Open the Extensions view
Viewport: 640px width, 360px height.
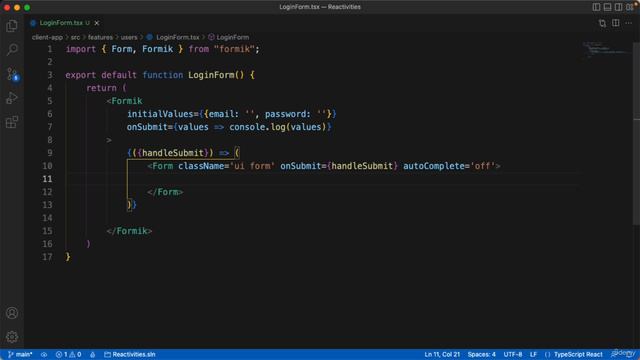(12, 122)
